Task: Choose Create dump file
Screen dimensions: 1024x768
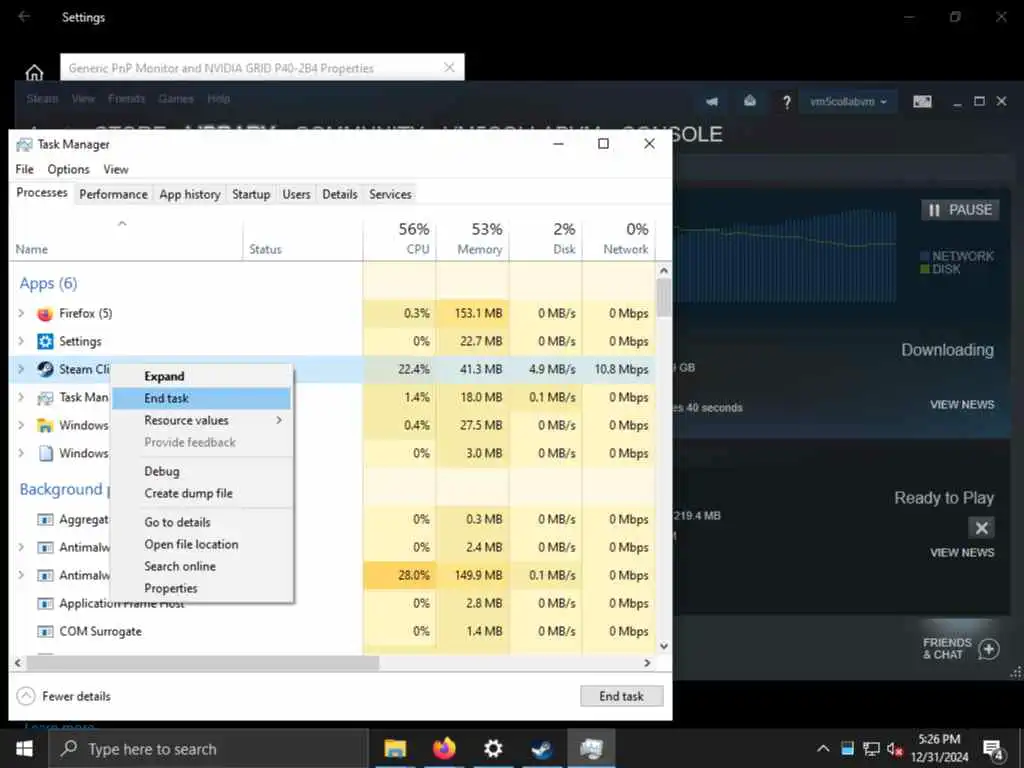Action: pyautogui.click(x=201, y=494)
